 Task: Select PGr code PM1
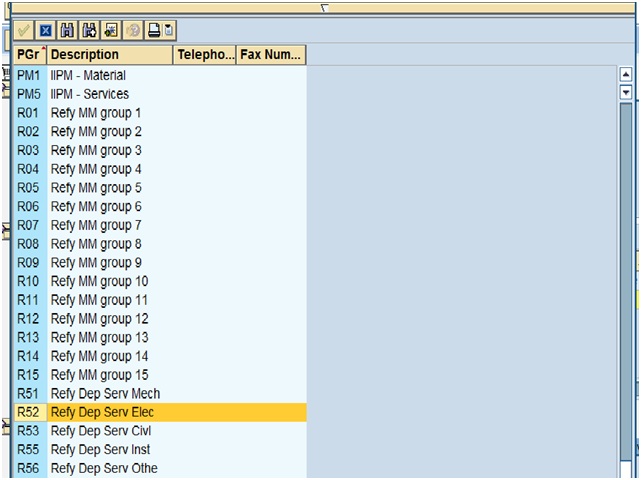29,76
